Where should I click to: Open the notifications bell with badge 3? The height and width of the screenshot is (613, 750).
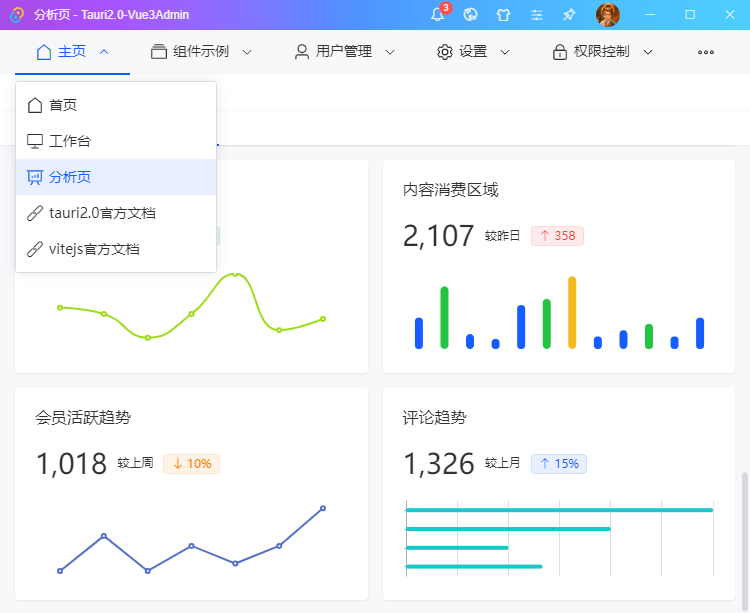click(437, 14)
